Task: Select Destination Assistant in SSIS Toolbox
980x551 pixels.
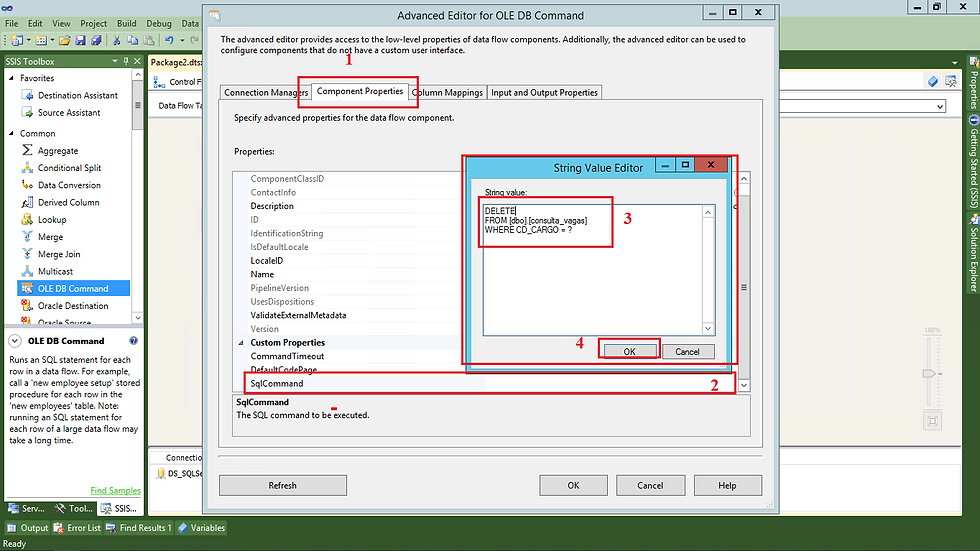Action: (78, 96)
